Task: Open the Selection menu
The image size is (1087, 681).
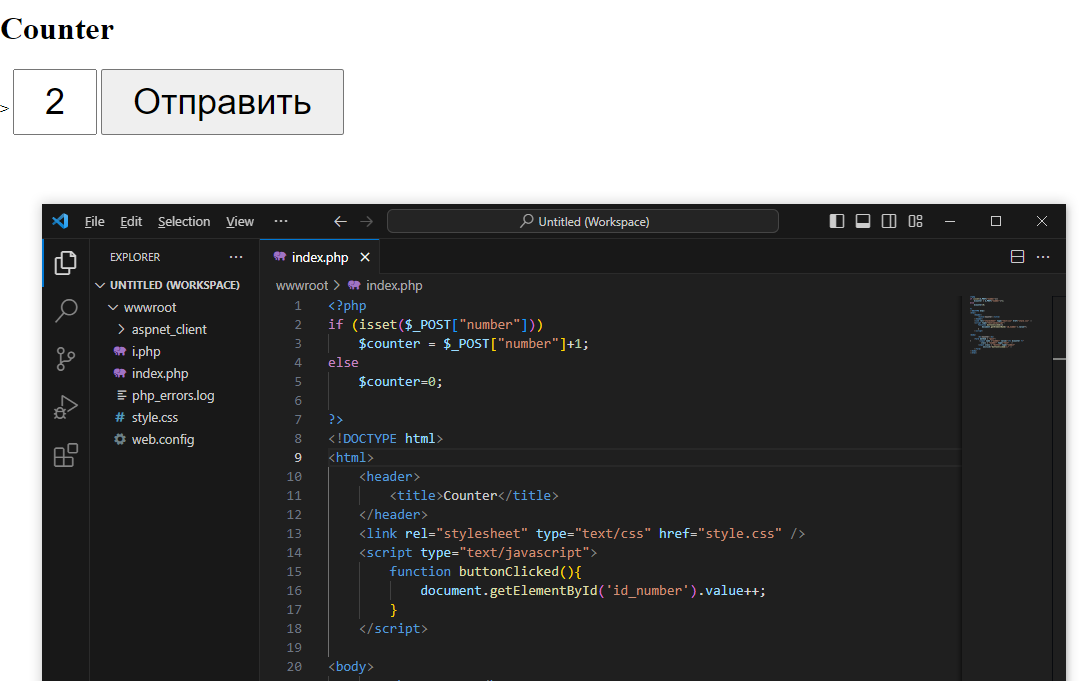Action: 184,222
